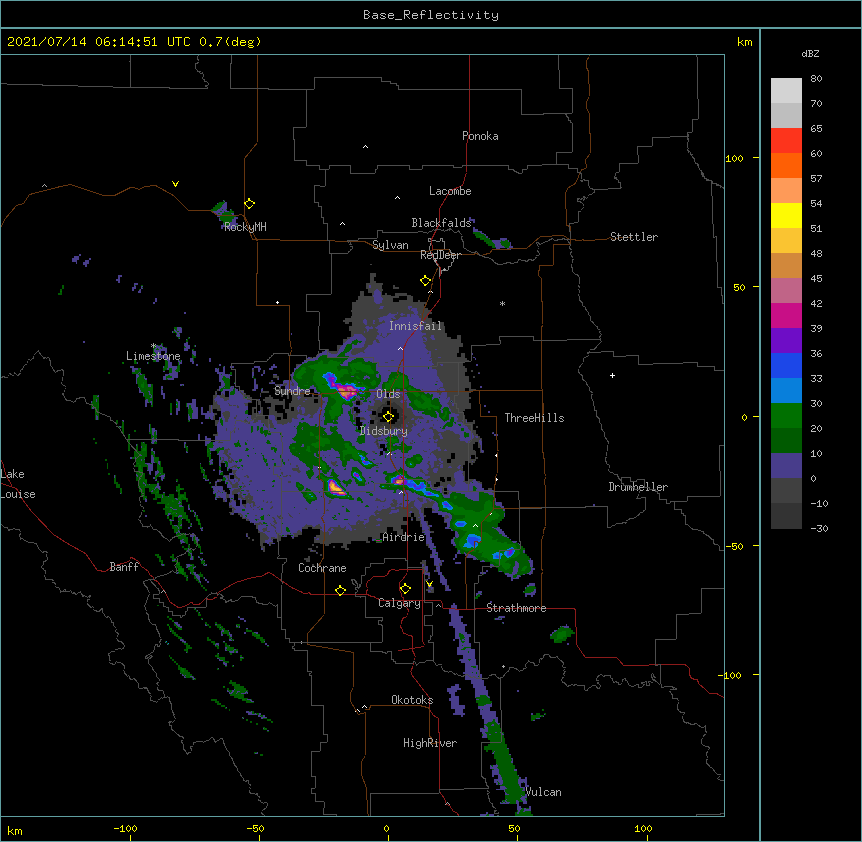Image resolution: width=862 pixels, height=842 pixels.
Task: Select the radar site diamond between Olds and Didsbury
Action: point(389,417)
